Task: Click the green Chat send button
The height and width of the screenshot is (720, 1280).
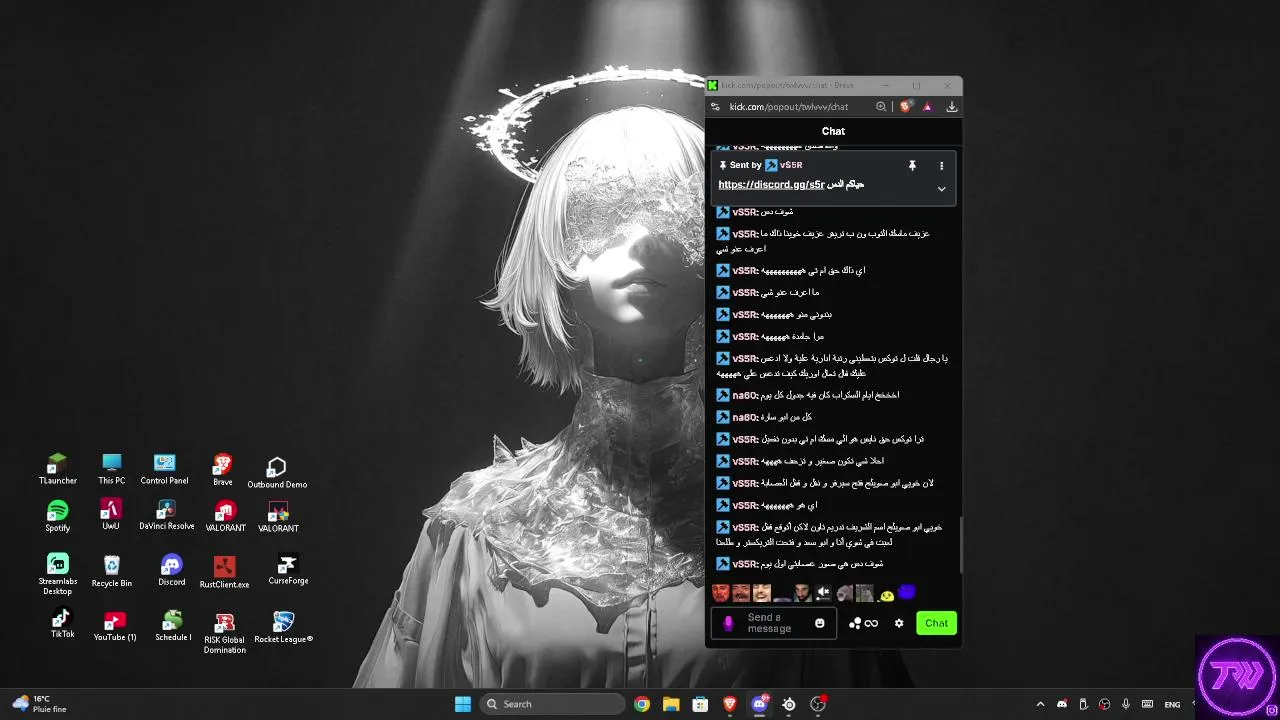Action: pyautogui.click(x=936, y=623)
